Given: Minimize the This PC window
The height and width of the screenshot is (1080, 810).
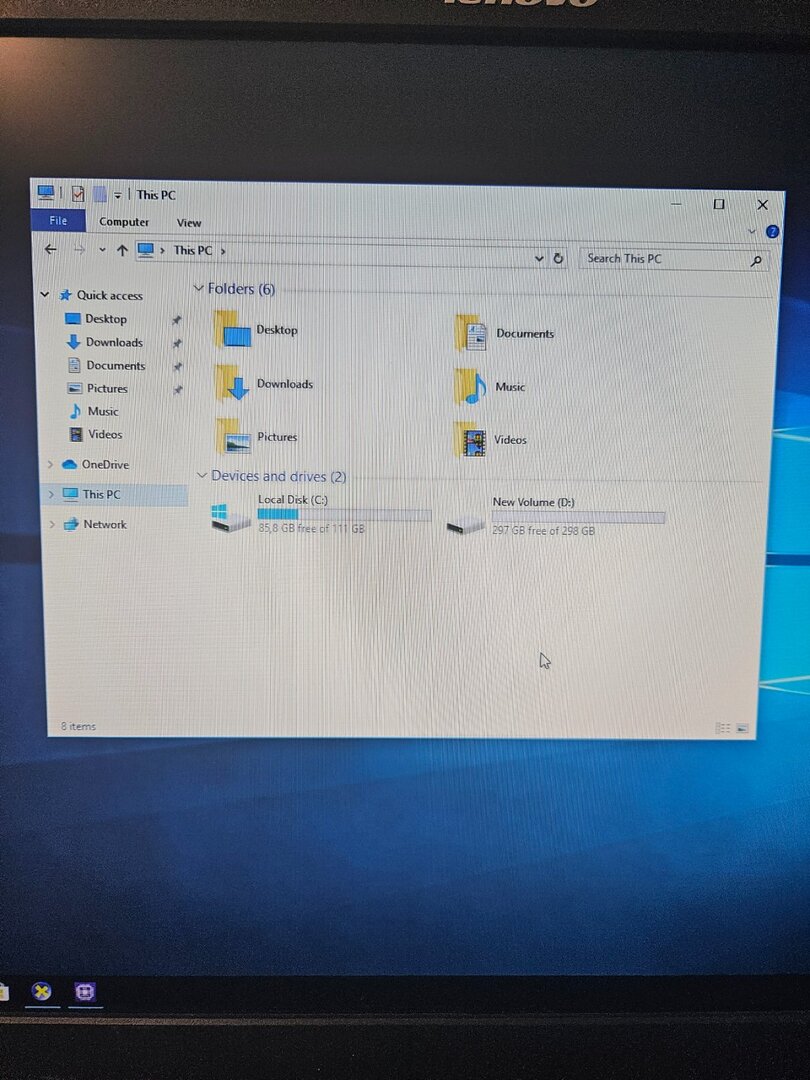Looking at the screenshot, I should (676, 204).
